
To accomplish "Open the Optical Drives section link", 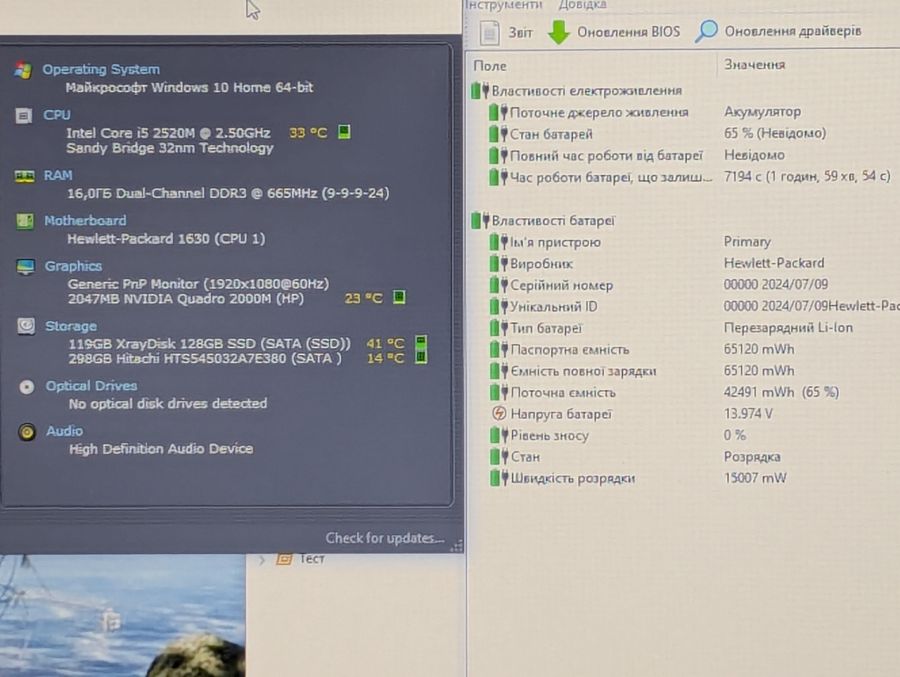I will tap(91, 386).
